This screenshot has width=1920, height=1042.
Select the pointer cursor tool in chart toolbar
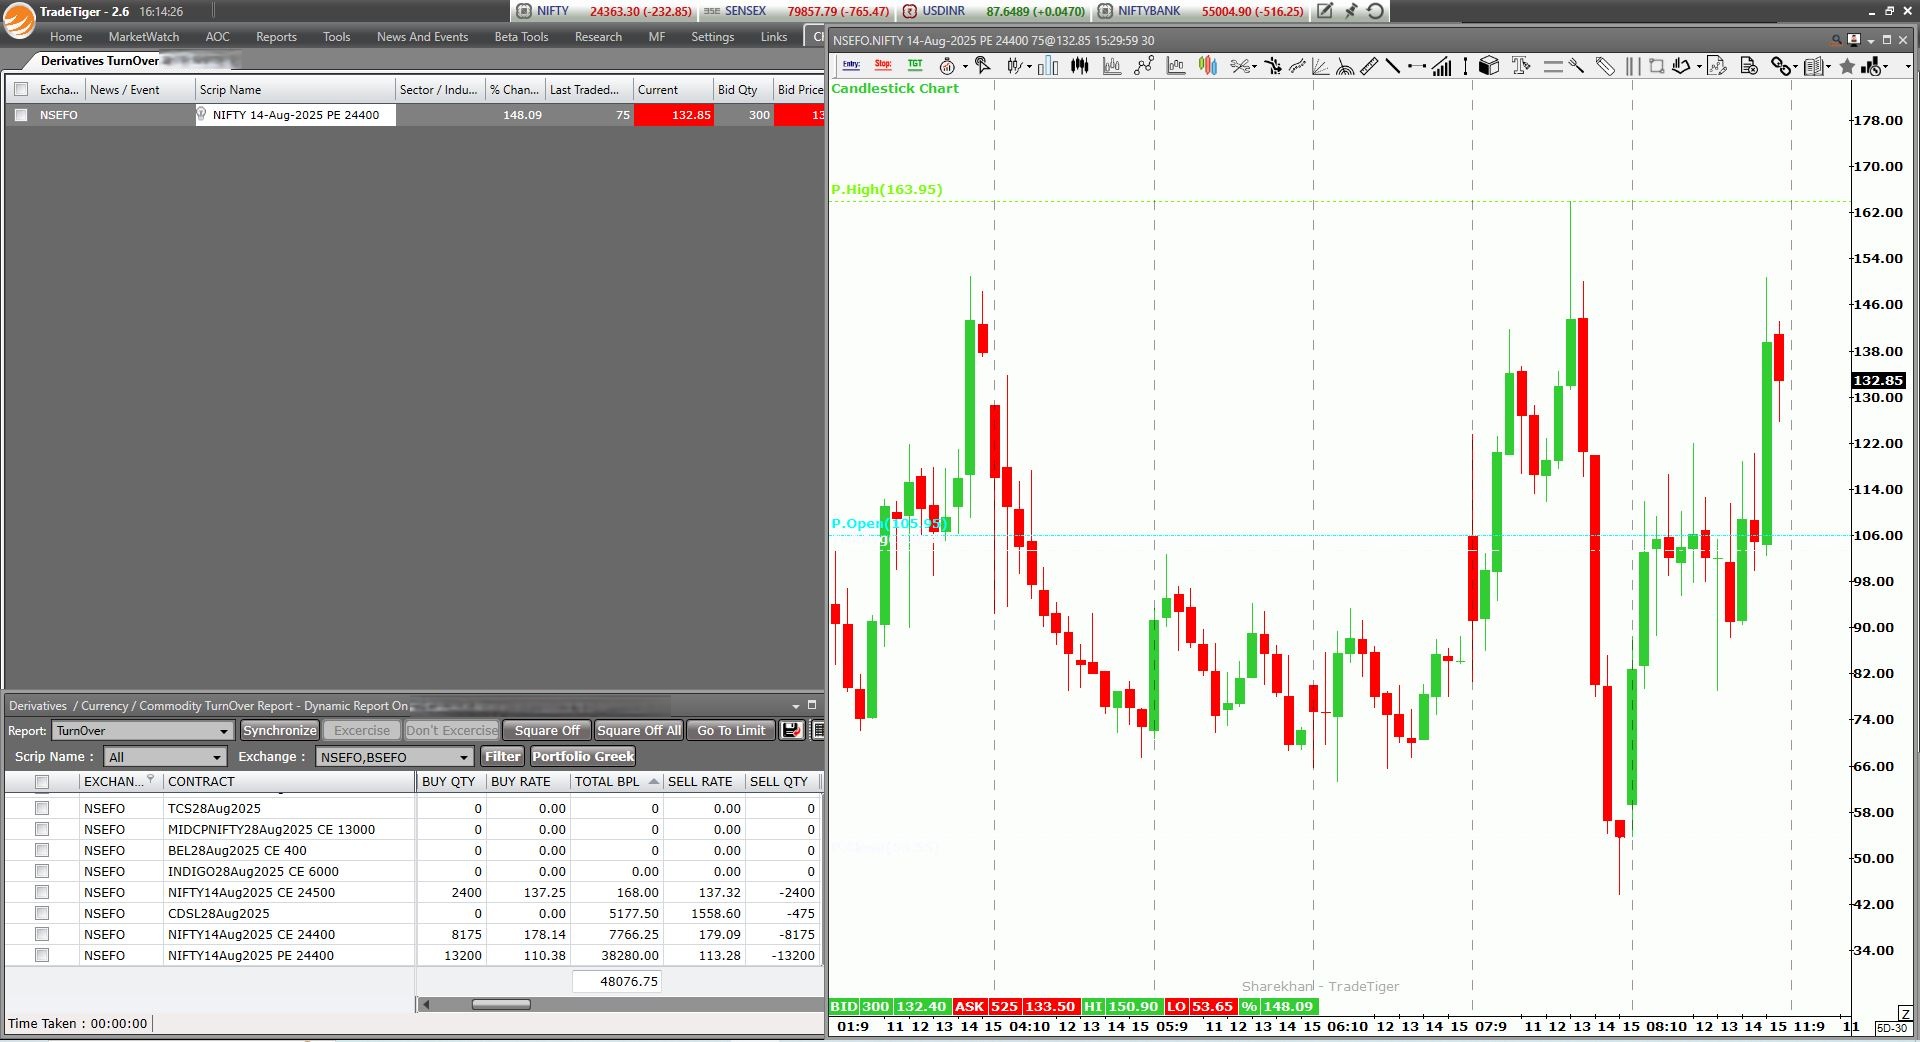[983, 66]
